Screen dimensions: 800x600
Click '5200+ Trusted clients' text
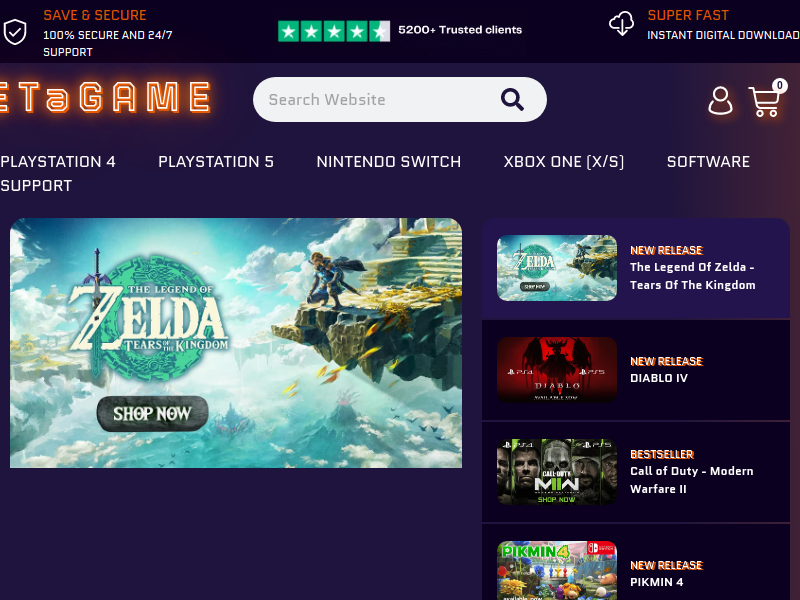coord(460,30)
